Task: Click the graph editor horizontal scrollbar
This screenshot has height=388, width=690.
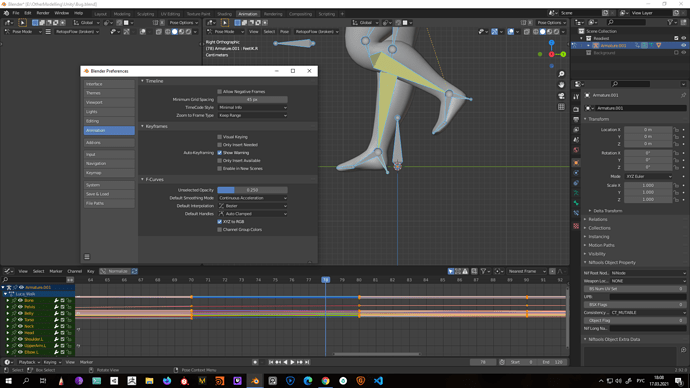Action: [376, 354]
